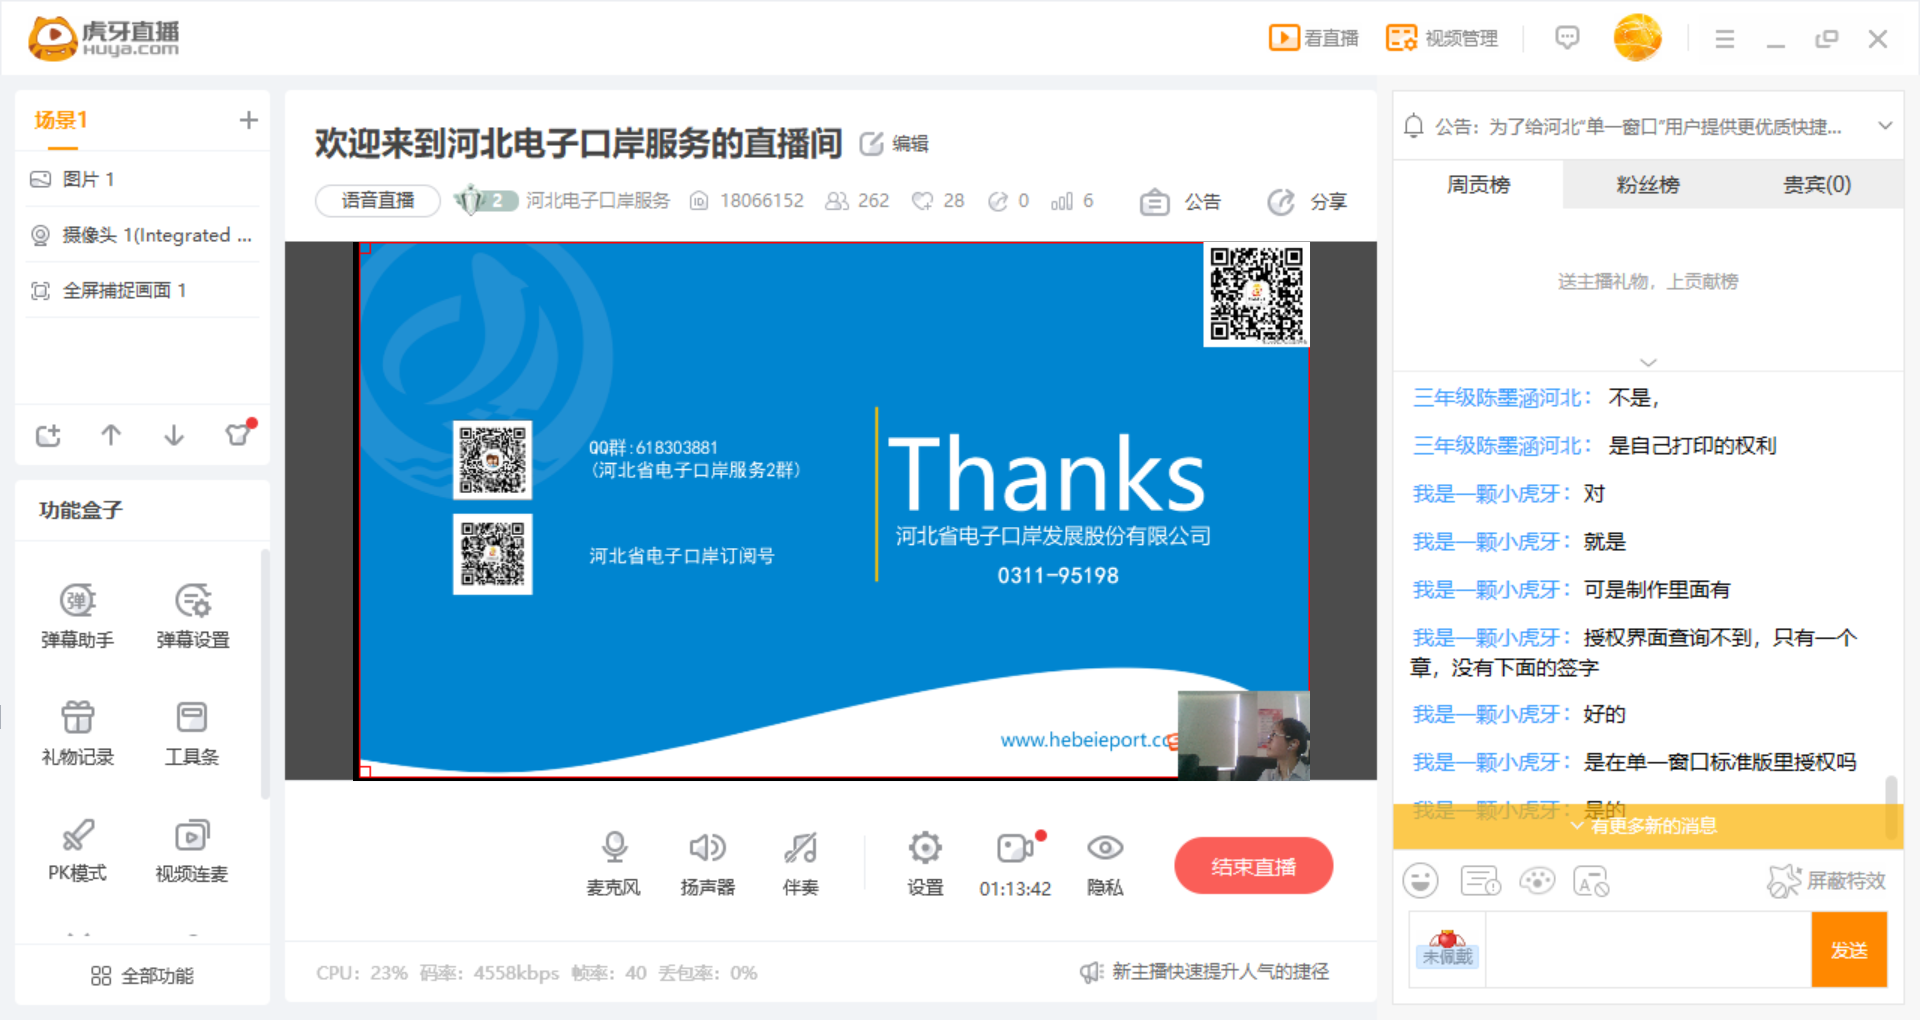Toggle the 扬声器 speaker
This screenshot has width=1920, height=1020.
point(707,864)
